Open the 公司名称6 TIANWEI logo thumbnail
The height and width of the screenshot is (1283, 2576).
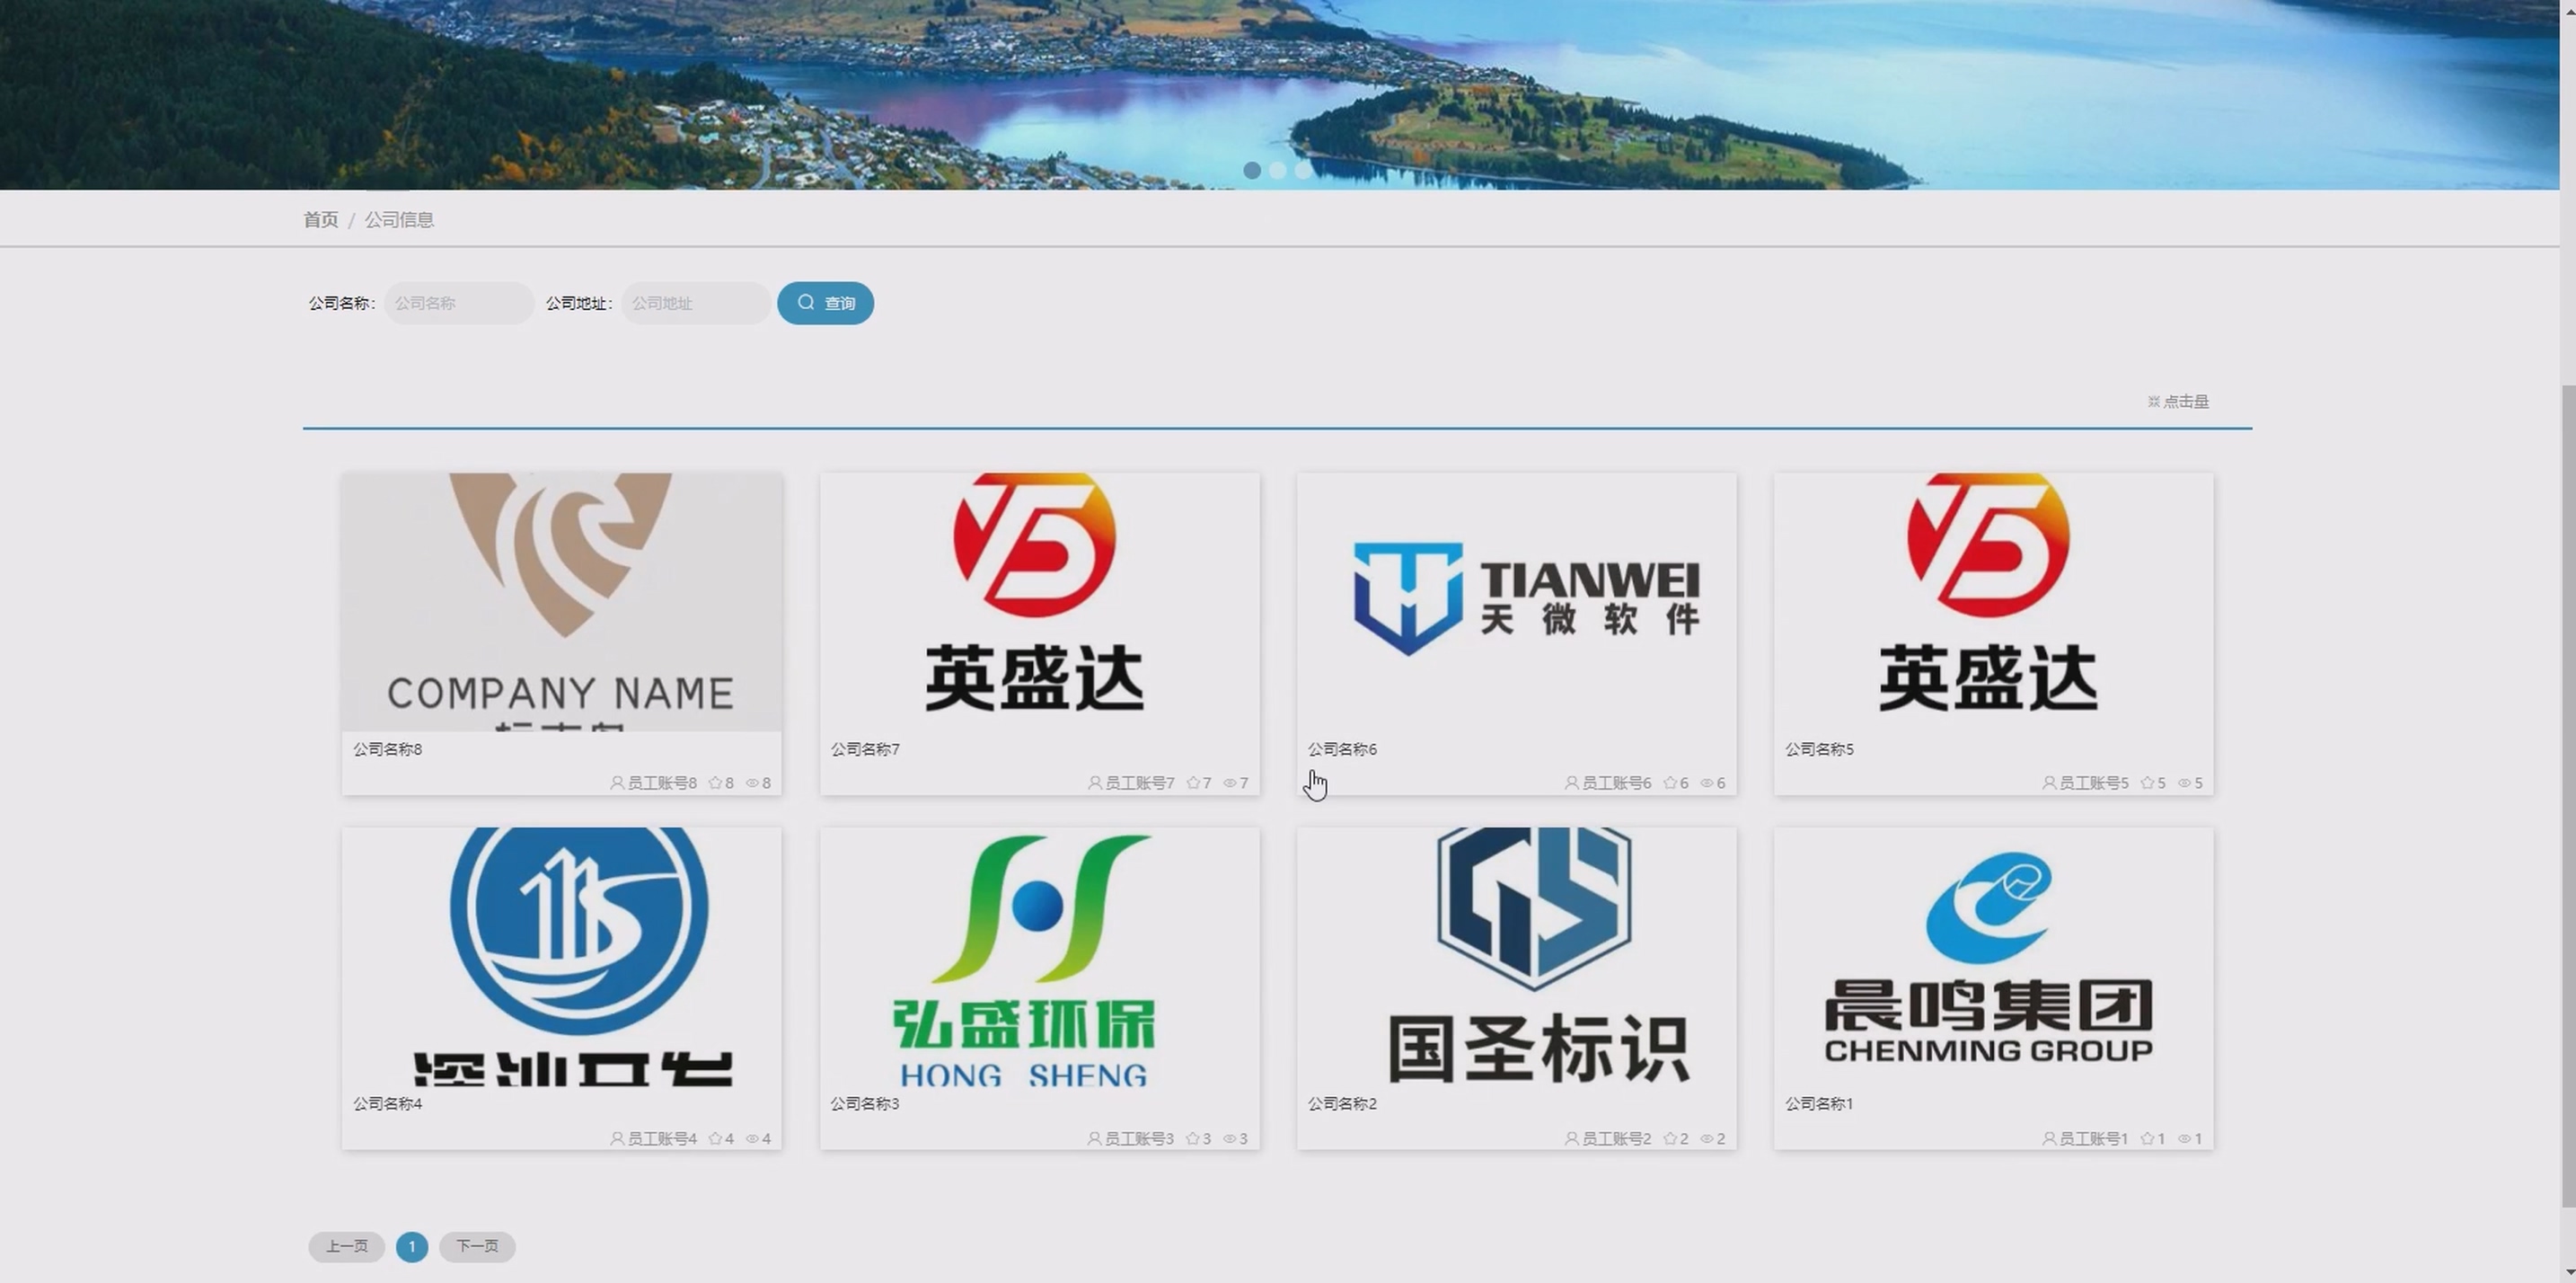[1516, 602]
